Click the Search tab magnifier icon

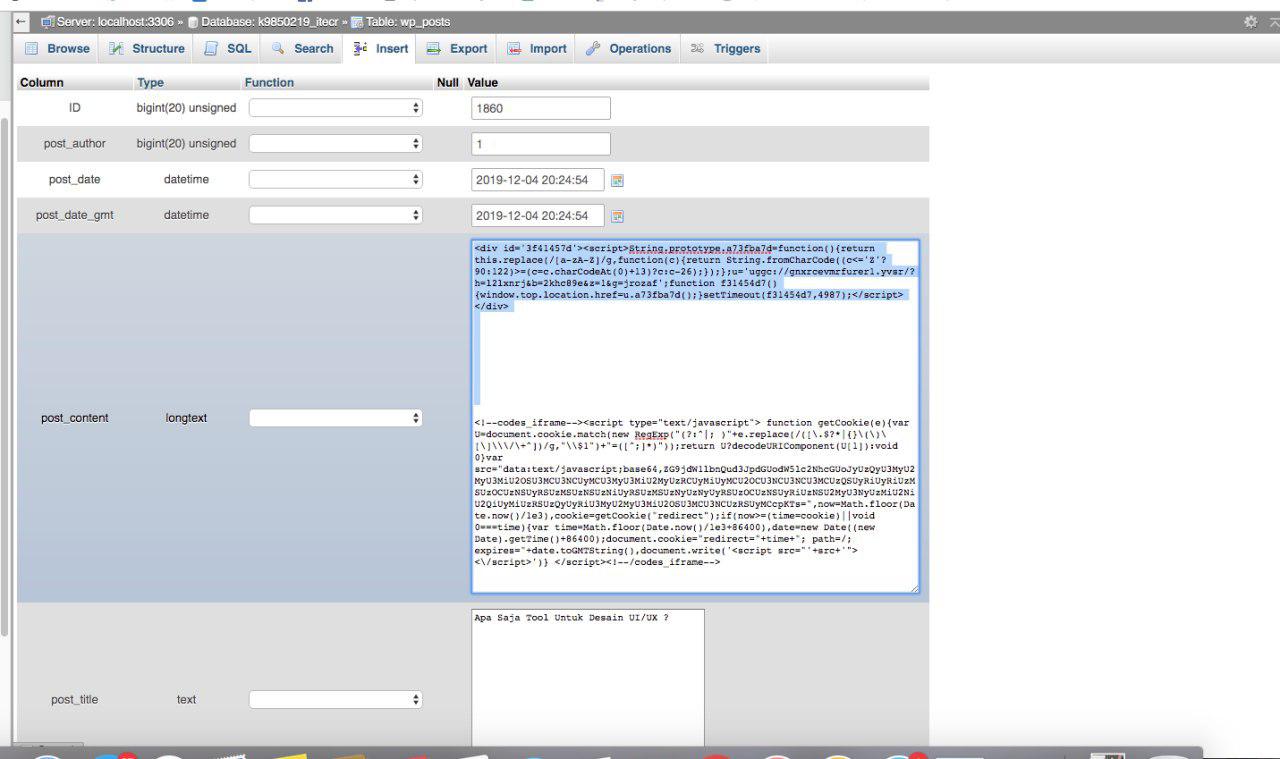(278, 48)
